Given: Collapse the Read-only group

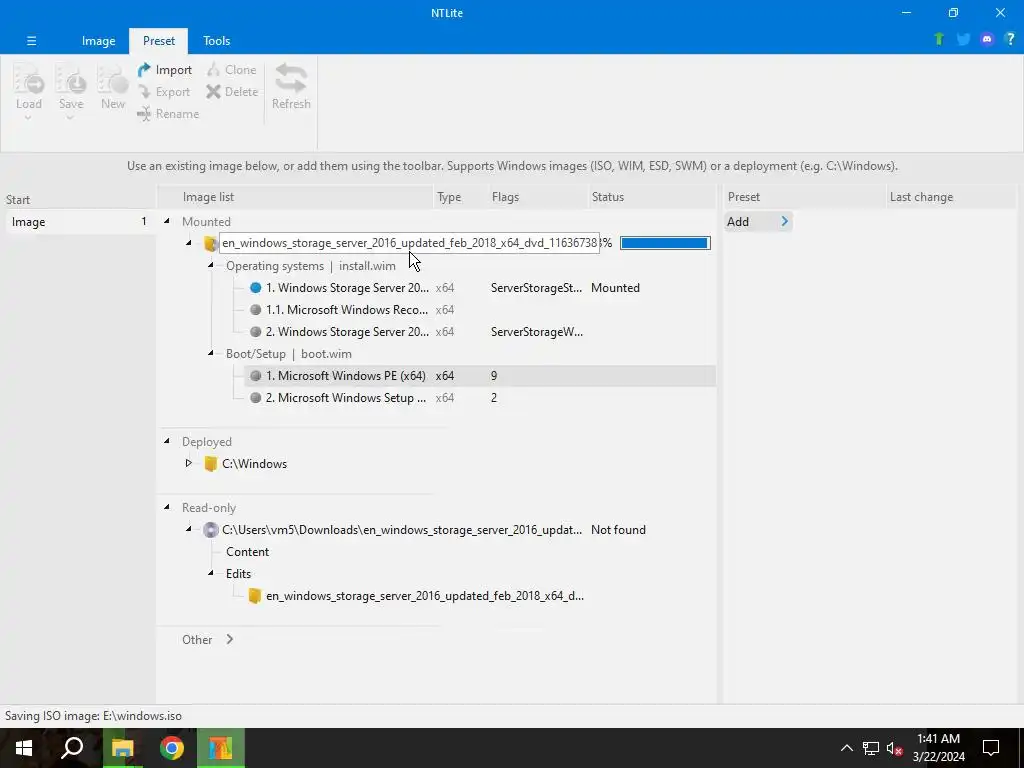Looking at the screenshot, I should coord(167,507).
